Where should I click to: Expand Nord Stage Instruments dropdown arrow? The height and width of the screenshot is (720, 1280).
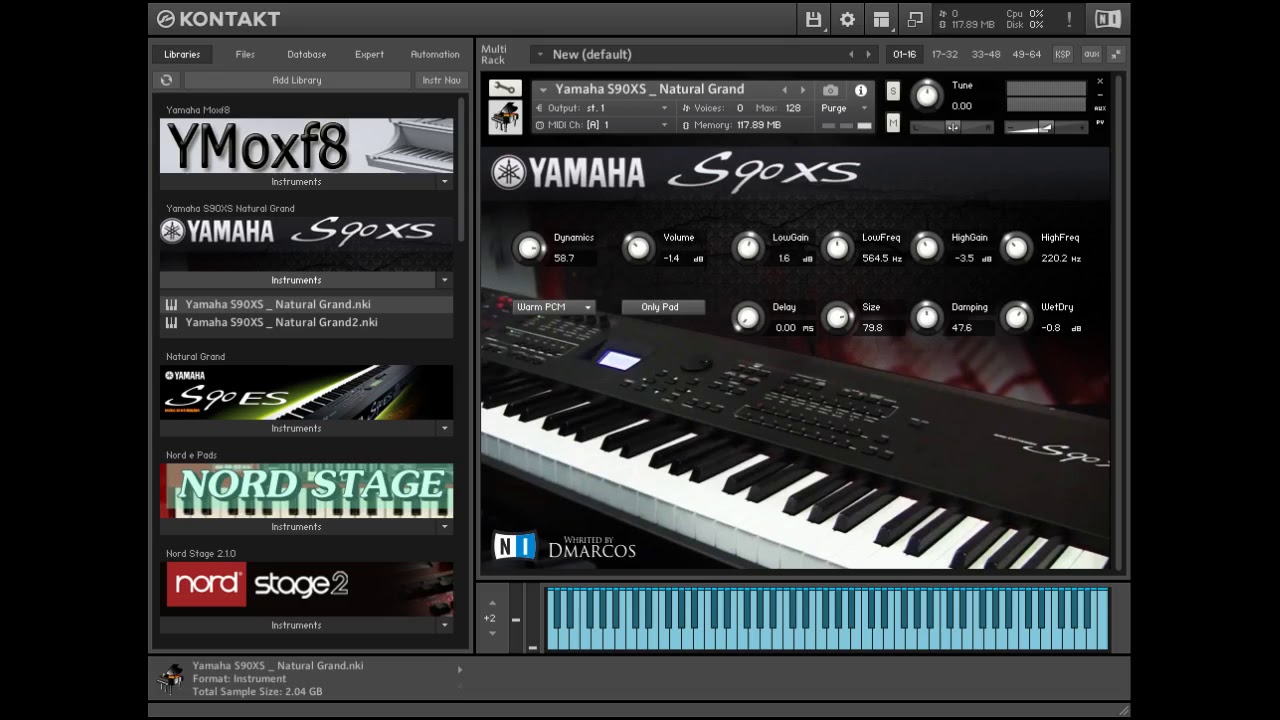(445, 527)
